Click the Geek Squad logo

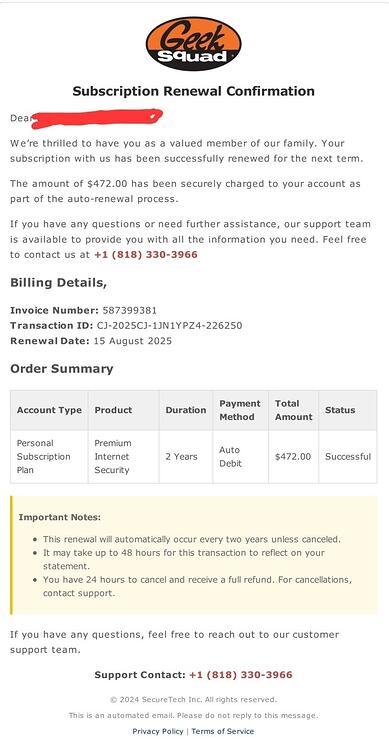pos(193,44)
